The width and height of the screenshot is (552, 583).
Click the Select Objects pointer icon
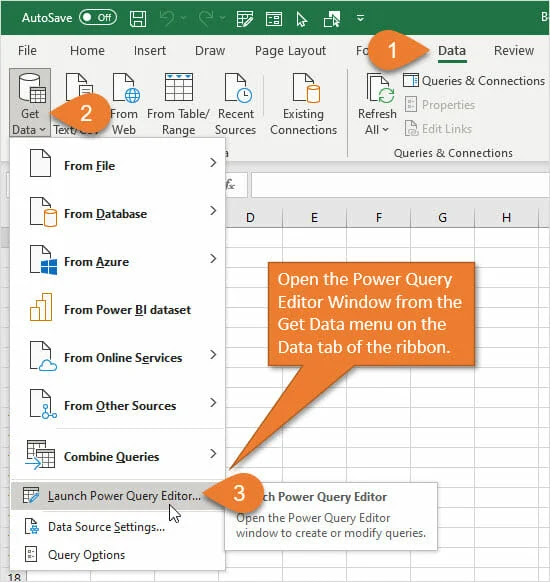pos(302,19)
